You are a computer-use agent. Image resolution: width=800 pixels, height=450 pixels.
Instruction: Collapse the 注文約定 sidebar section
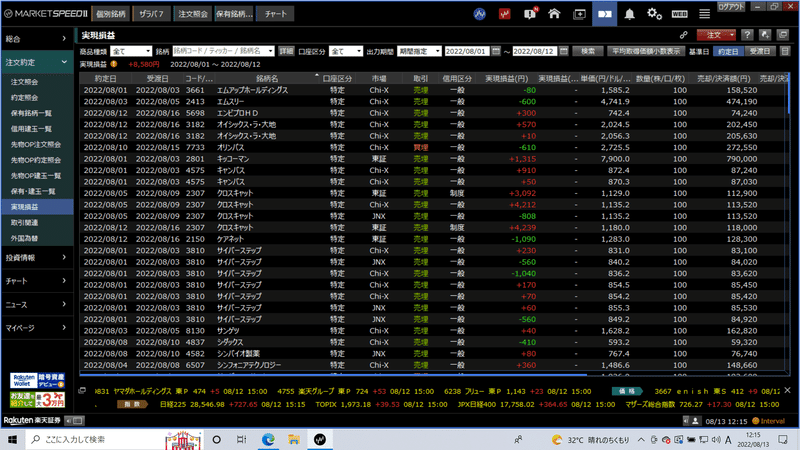(36, 62)
